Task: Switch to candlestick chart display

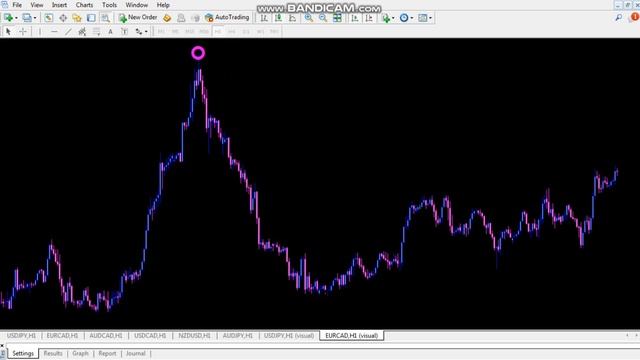Action: tap(278, 18)
